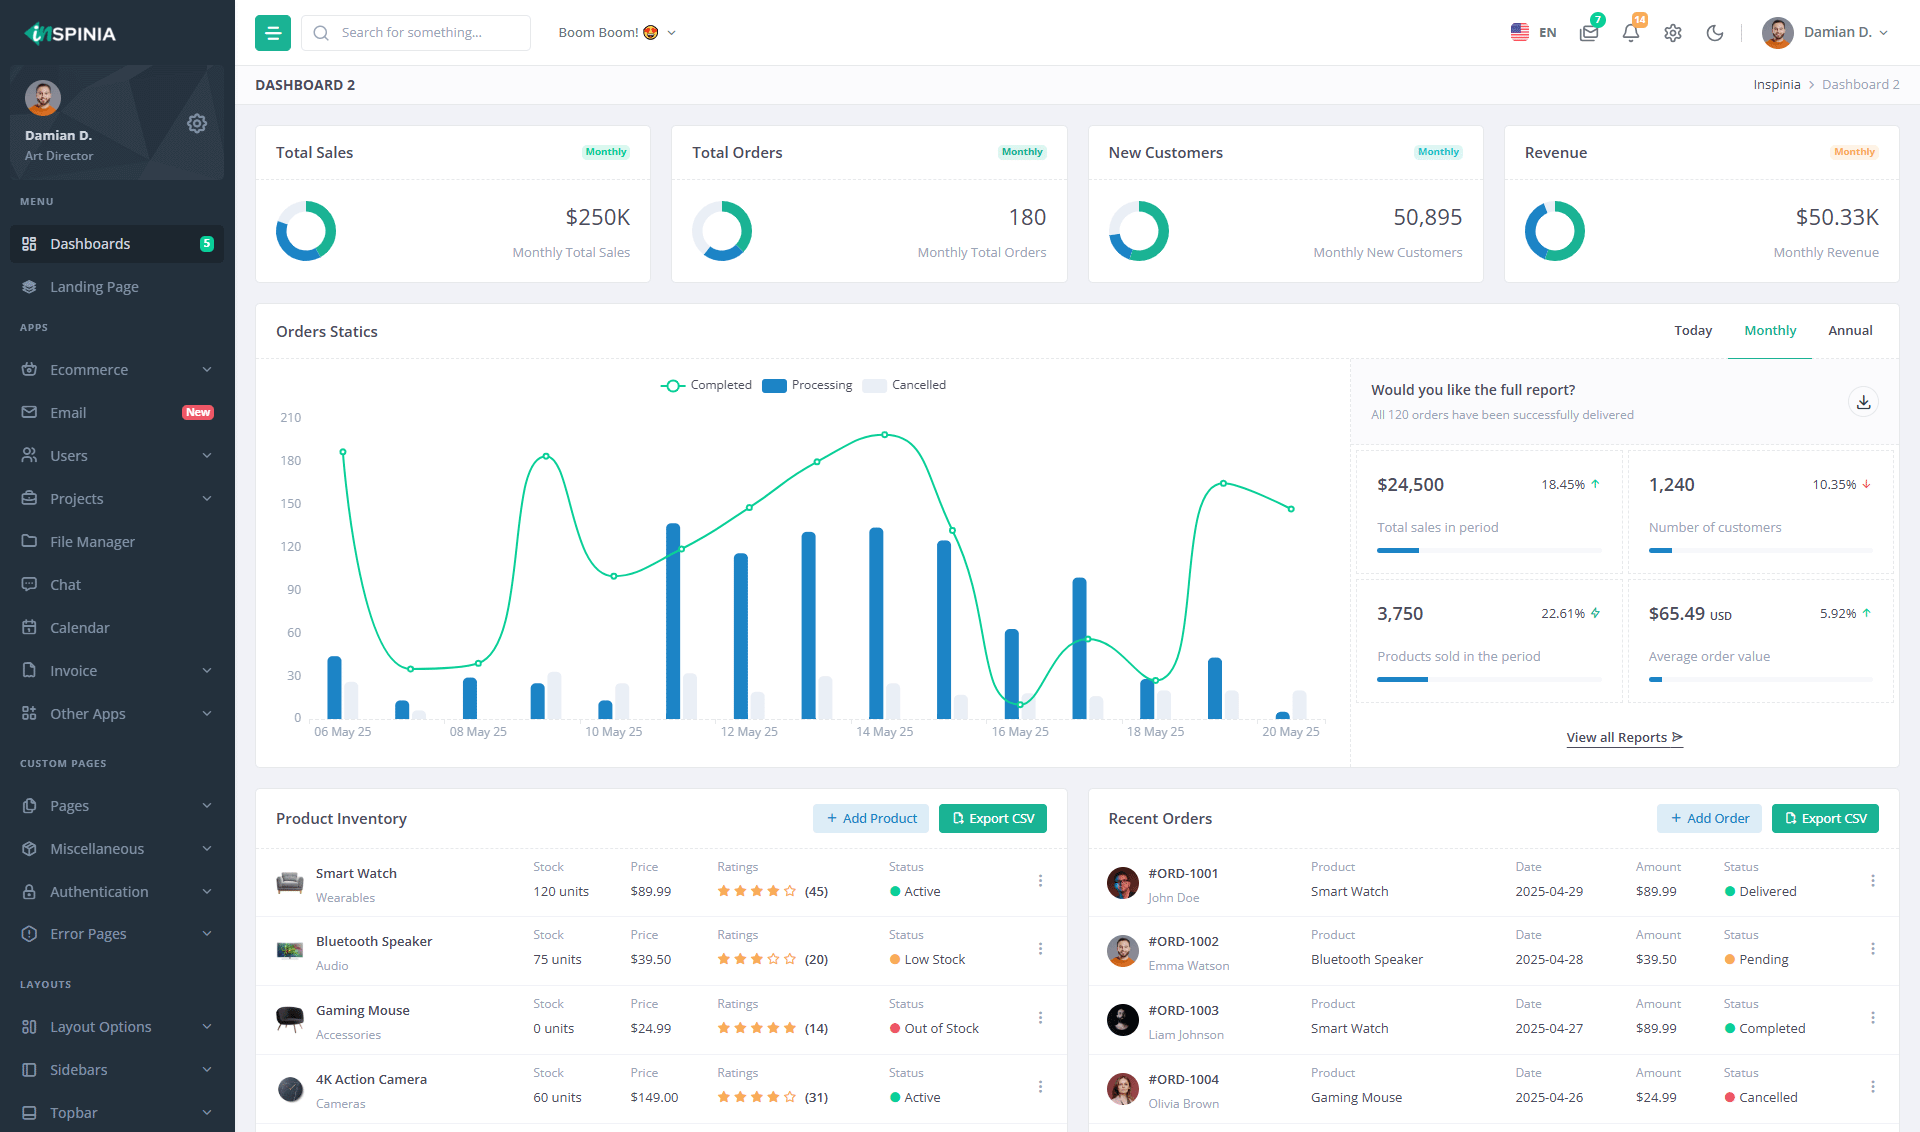Click the settings gear in the topbar
The image size is (1920, 1132).
tap(1673, 32)
